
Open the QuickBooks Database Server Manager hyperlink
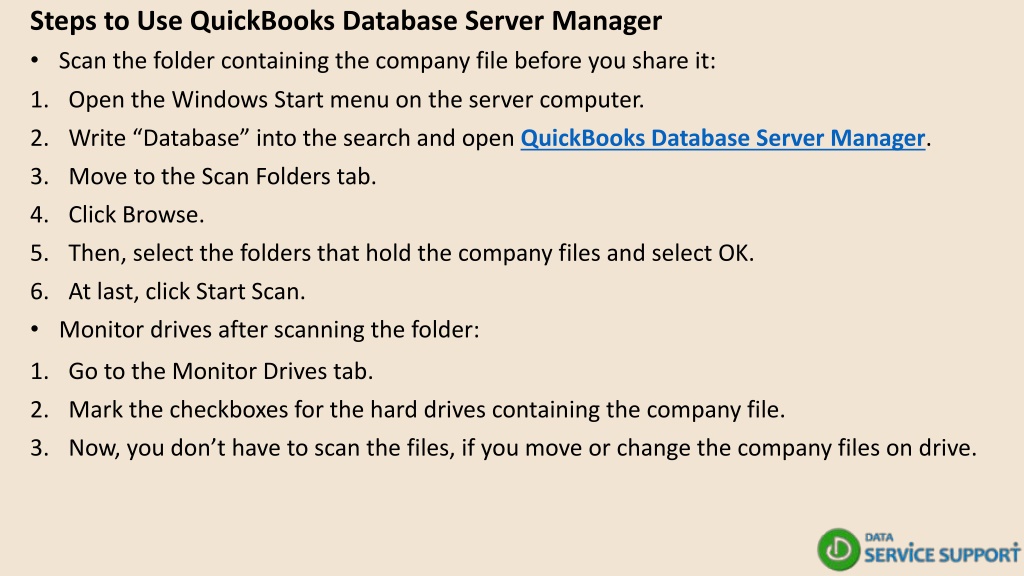(723, 138)
